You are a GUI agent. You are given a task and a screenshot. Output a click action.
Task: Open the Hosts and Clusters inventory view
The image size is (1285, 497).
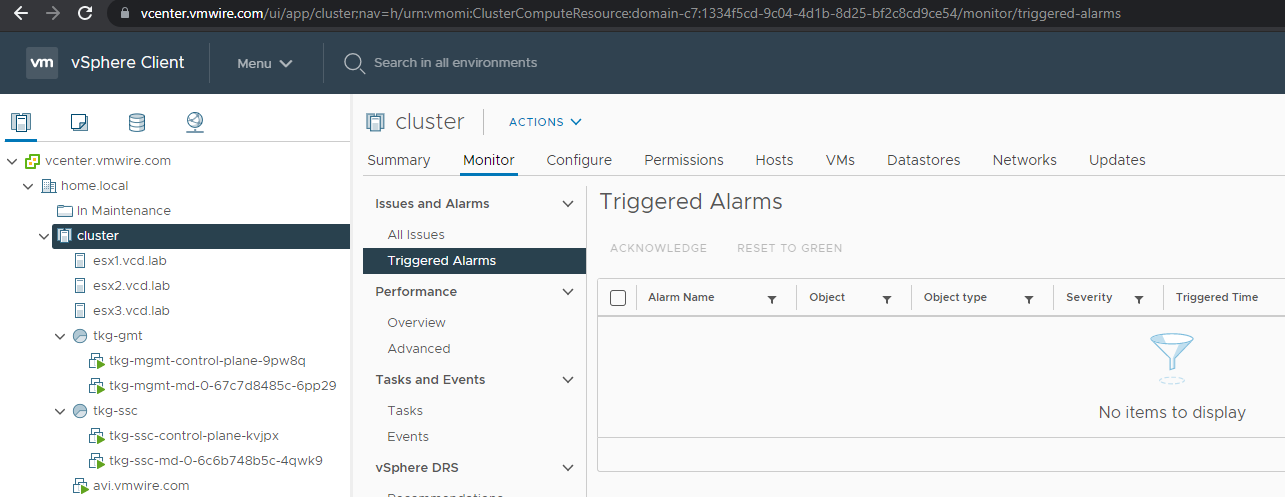[21, 123]
